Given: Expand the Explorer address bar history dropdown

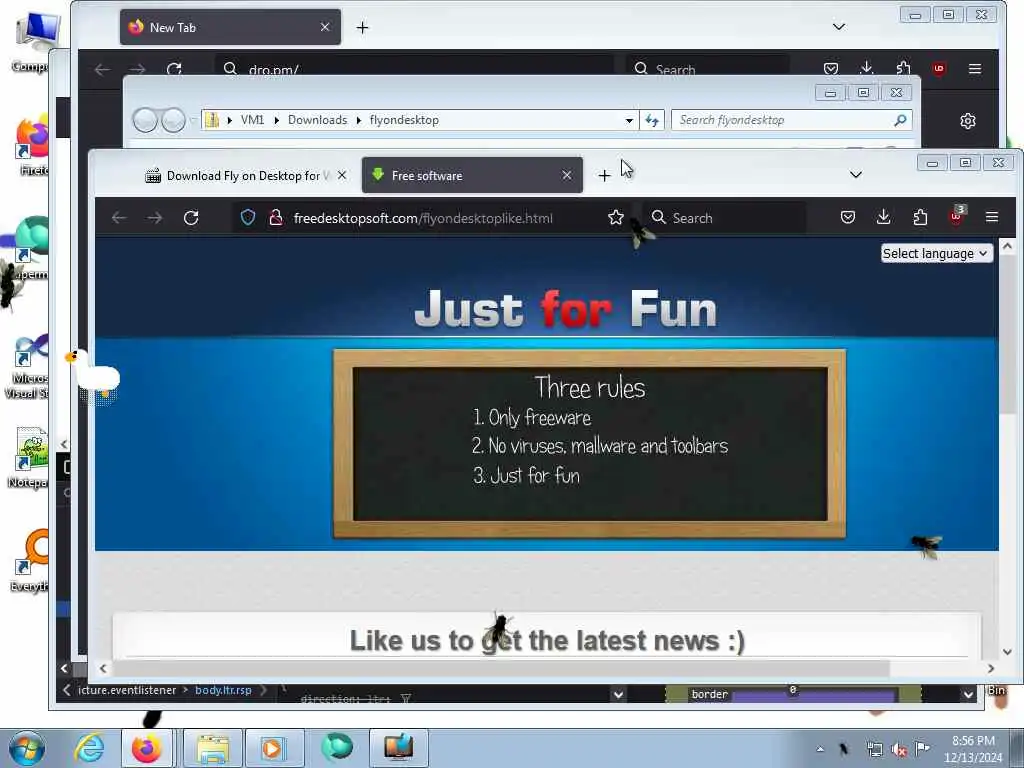Looking at the screenshot, I should click(629, 120).
